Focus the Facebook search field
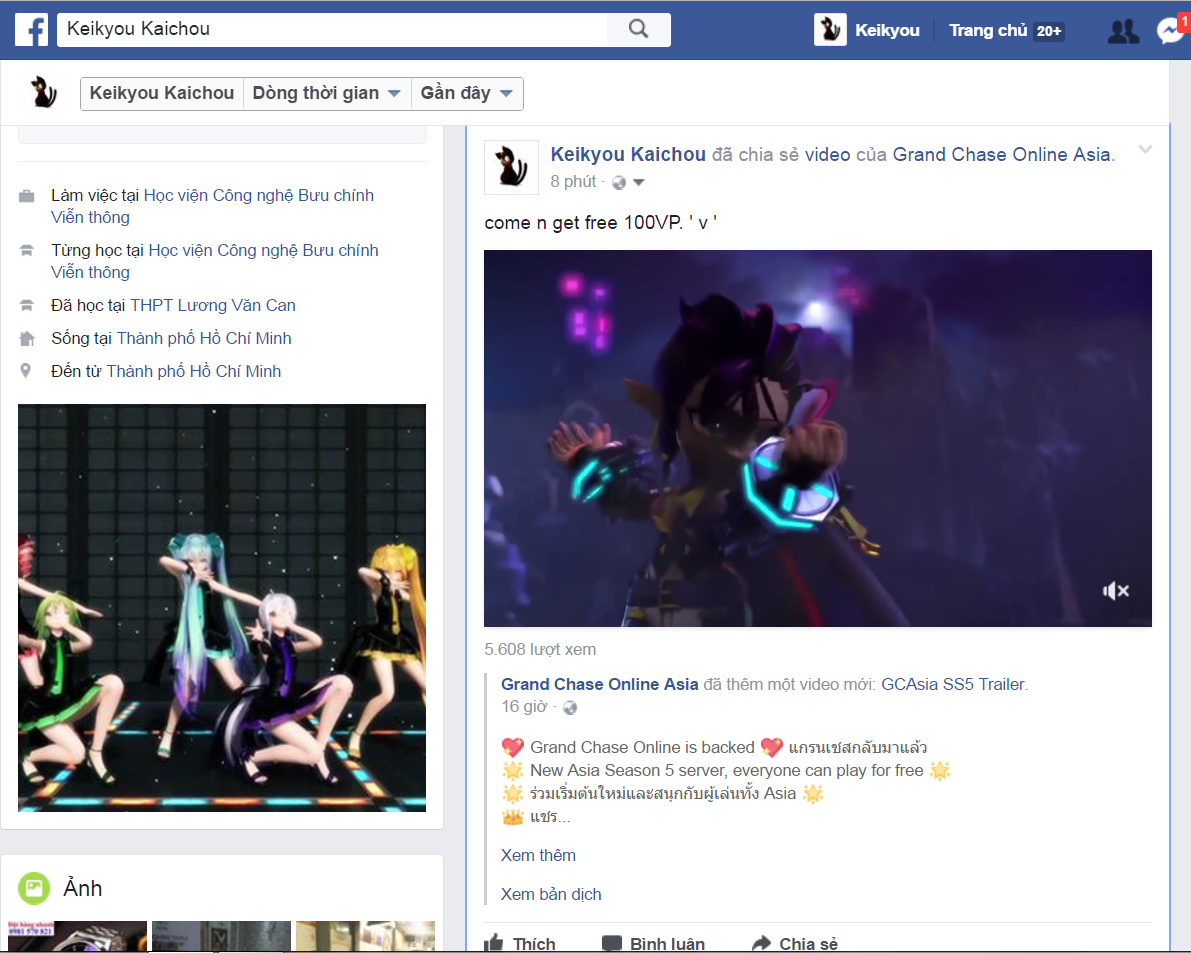The width and height of the screenshot is (1191, 953). point(332,29)
